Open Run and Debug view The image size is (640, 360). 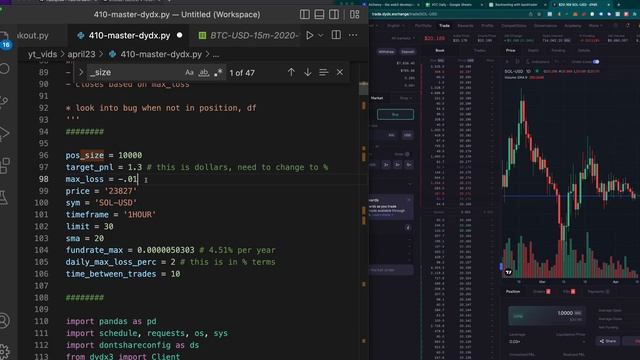(x=4, y=133)
